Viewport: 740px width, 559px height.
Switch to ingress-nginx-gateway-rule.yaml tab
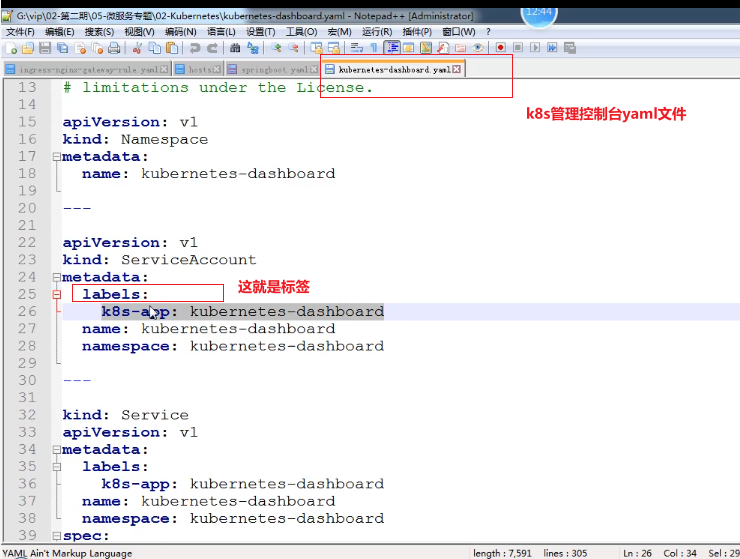pos(88,69)
